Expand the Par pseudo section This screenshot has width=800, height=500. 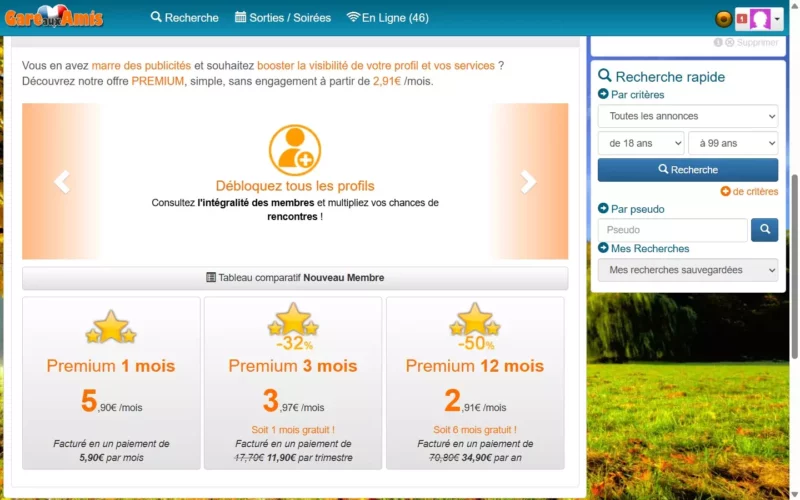point(631,209)
